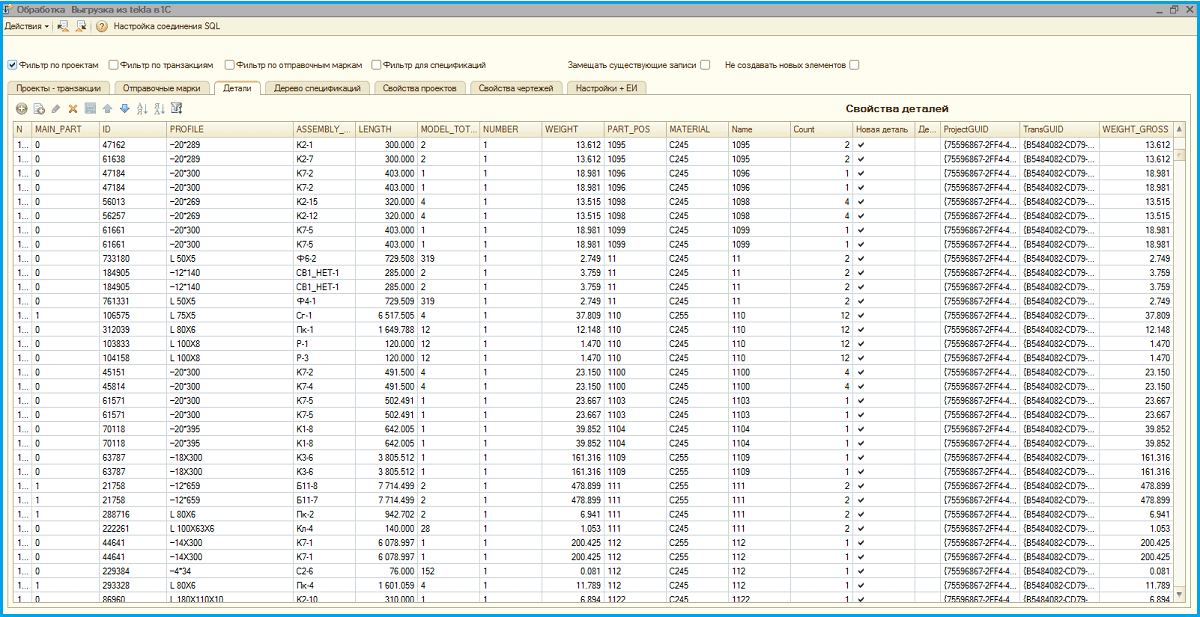This screenshot has height=617, width=1200.
Task: Sort descending with the Z-A icon
Action: click(x=158, y=108)
